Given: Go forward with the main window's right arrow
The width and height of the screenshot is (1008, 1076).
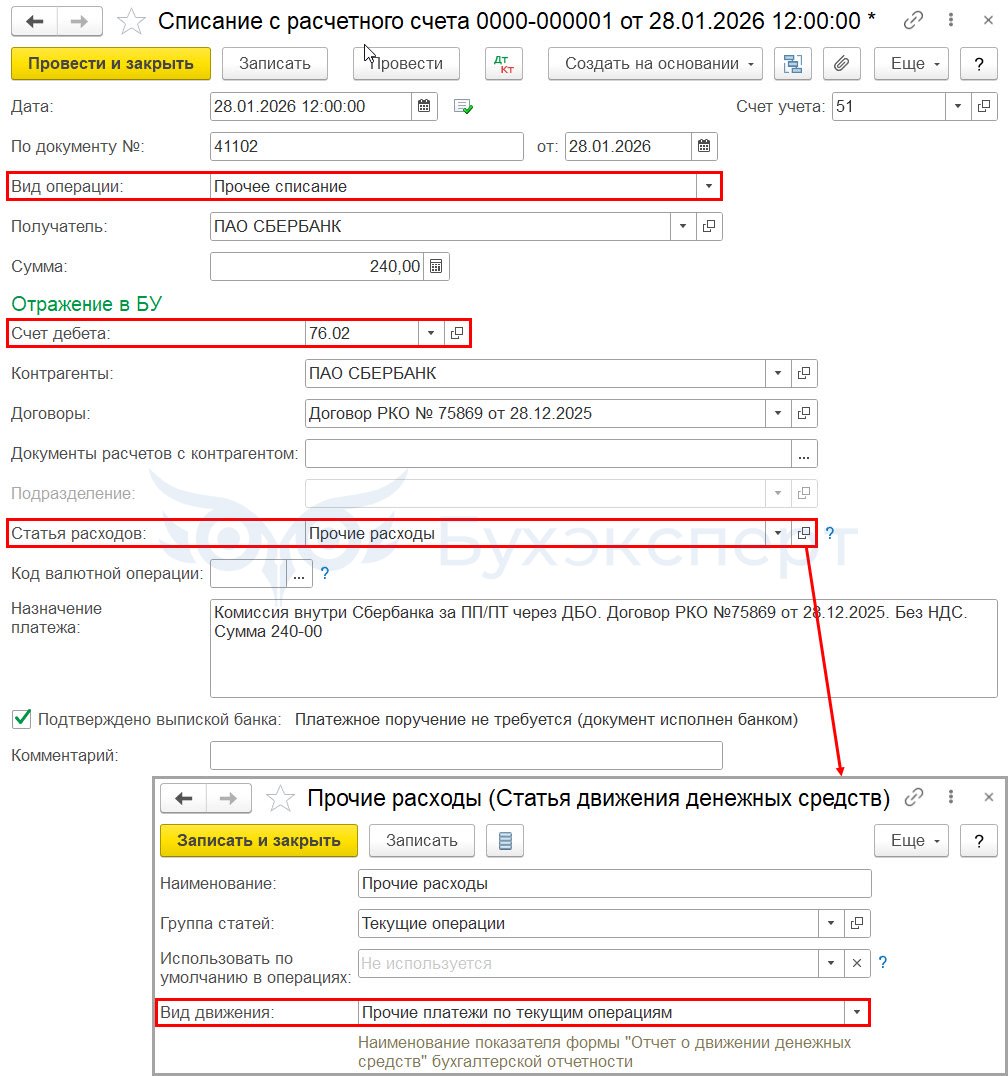Looking at the screenshot, I should (80, 21).
